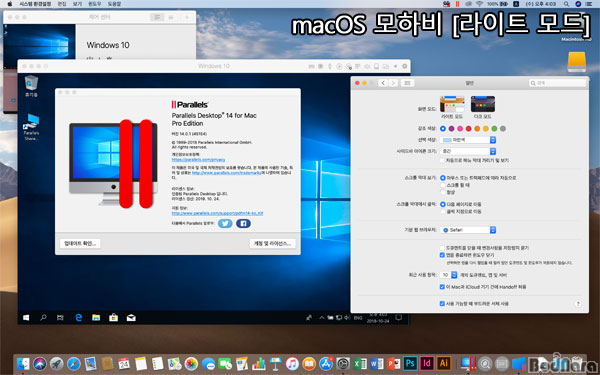
Task: Click the Account and License button
Action: pyautogui.click(x=272, y=243)
